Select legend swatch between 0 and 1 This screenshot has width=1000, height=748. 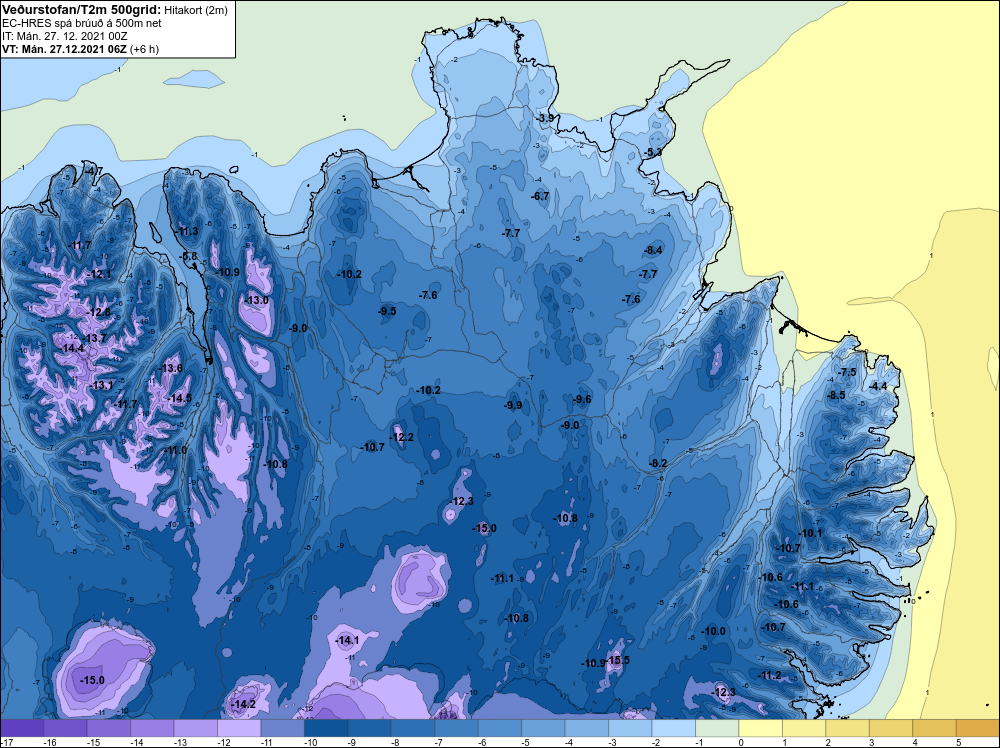click(x=760, y=728)
